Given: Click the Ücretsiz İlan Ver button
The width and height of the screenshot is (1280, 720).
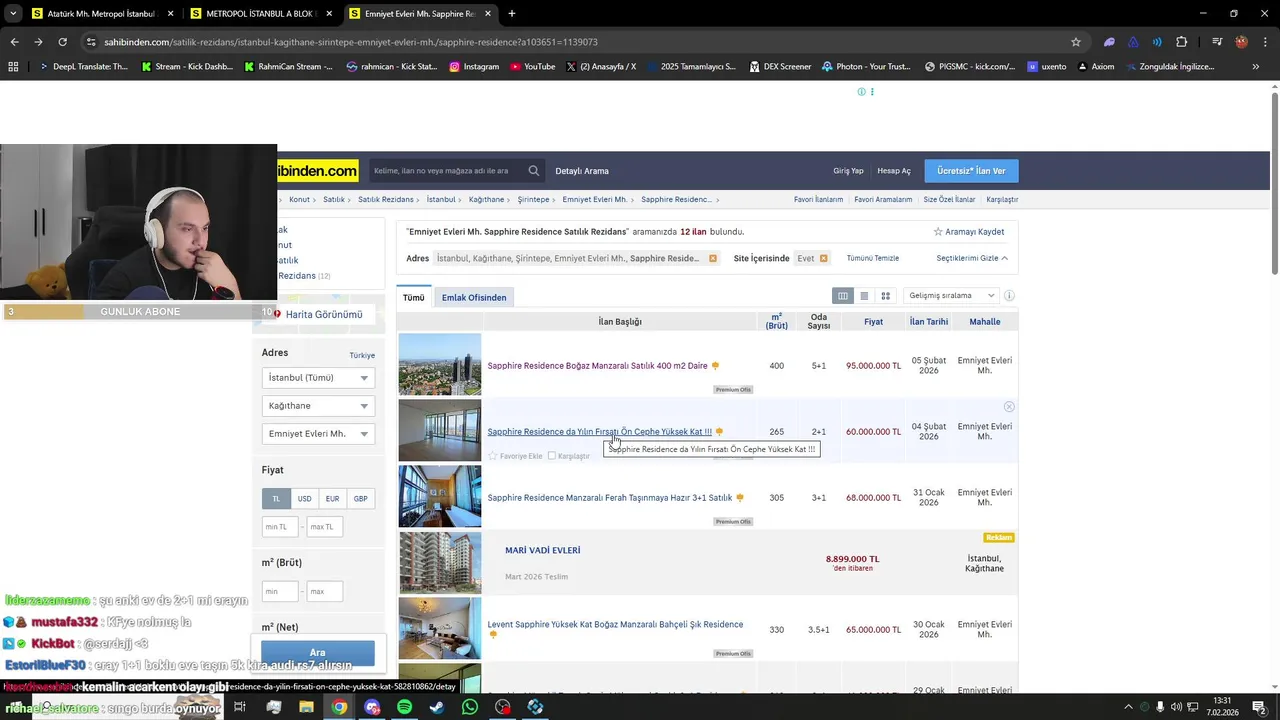Looking at the screenshot, I should click(971, 171).
